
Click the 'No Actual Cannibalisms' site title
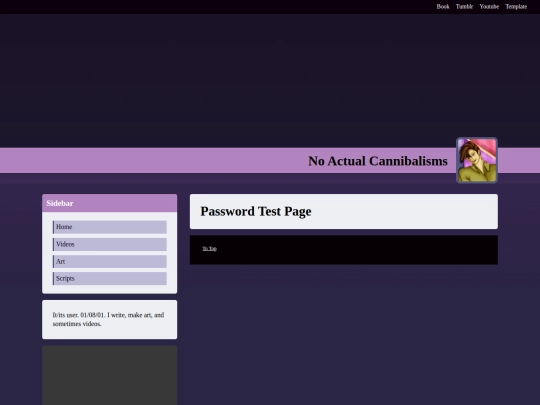(378, 161)
